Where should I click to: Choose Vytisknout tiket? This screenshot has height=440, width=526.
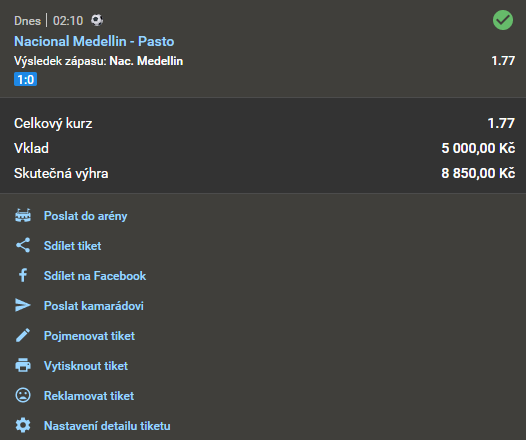(86, 366)
